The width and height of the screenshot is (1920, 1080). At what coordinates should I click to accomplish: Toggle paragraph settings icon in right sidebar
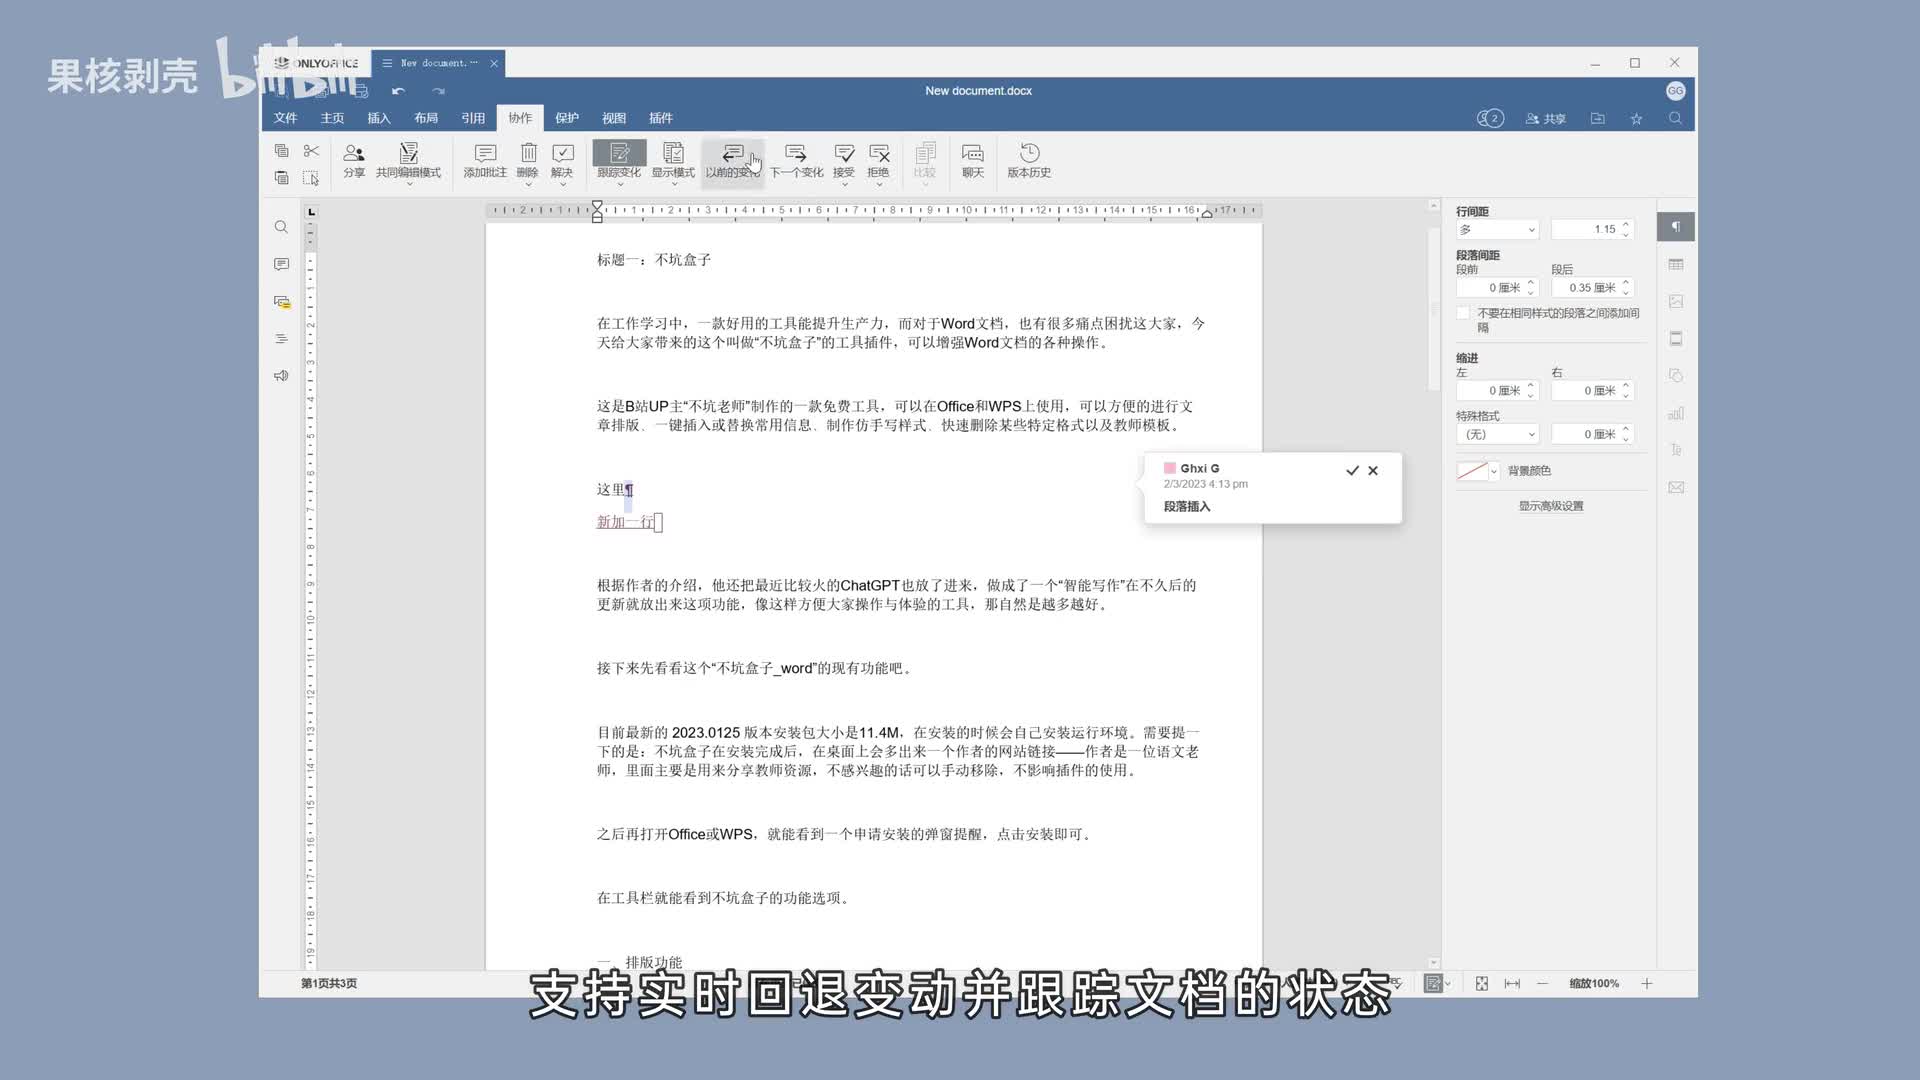click(x=1676, y=228)
